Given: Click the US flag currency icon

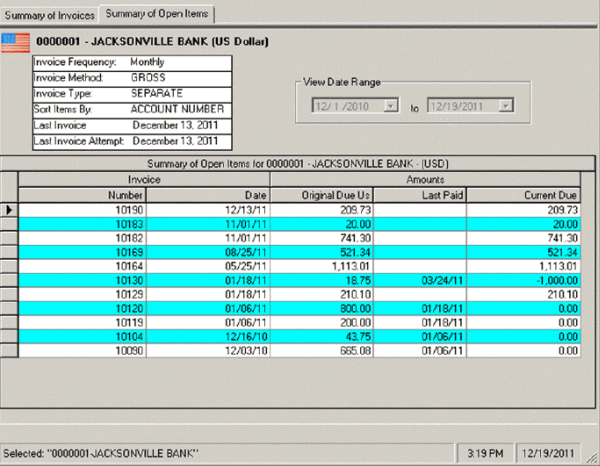Looking at the screenshot, I should (16, 42).
